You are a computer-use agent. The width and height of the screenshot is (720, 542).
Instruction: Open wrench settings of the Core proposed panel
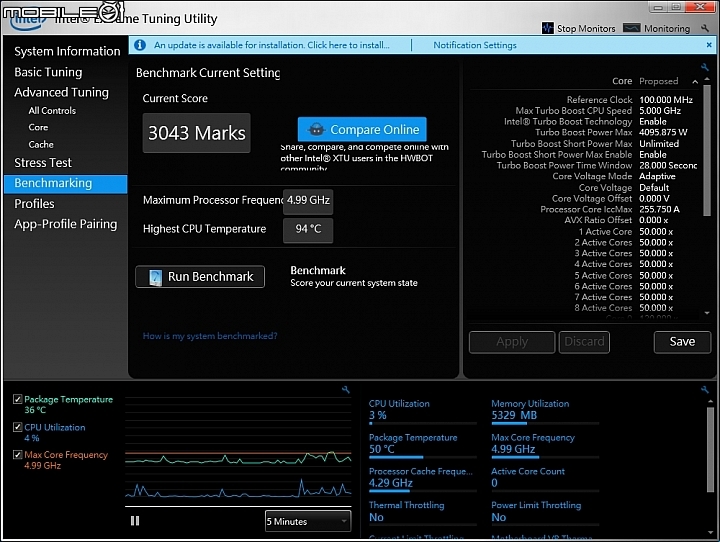coord(705,67)
